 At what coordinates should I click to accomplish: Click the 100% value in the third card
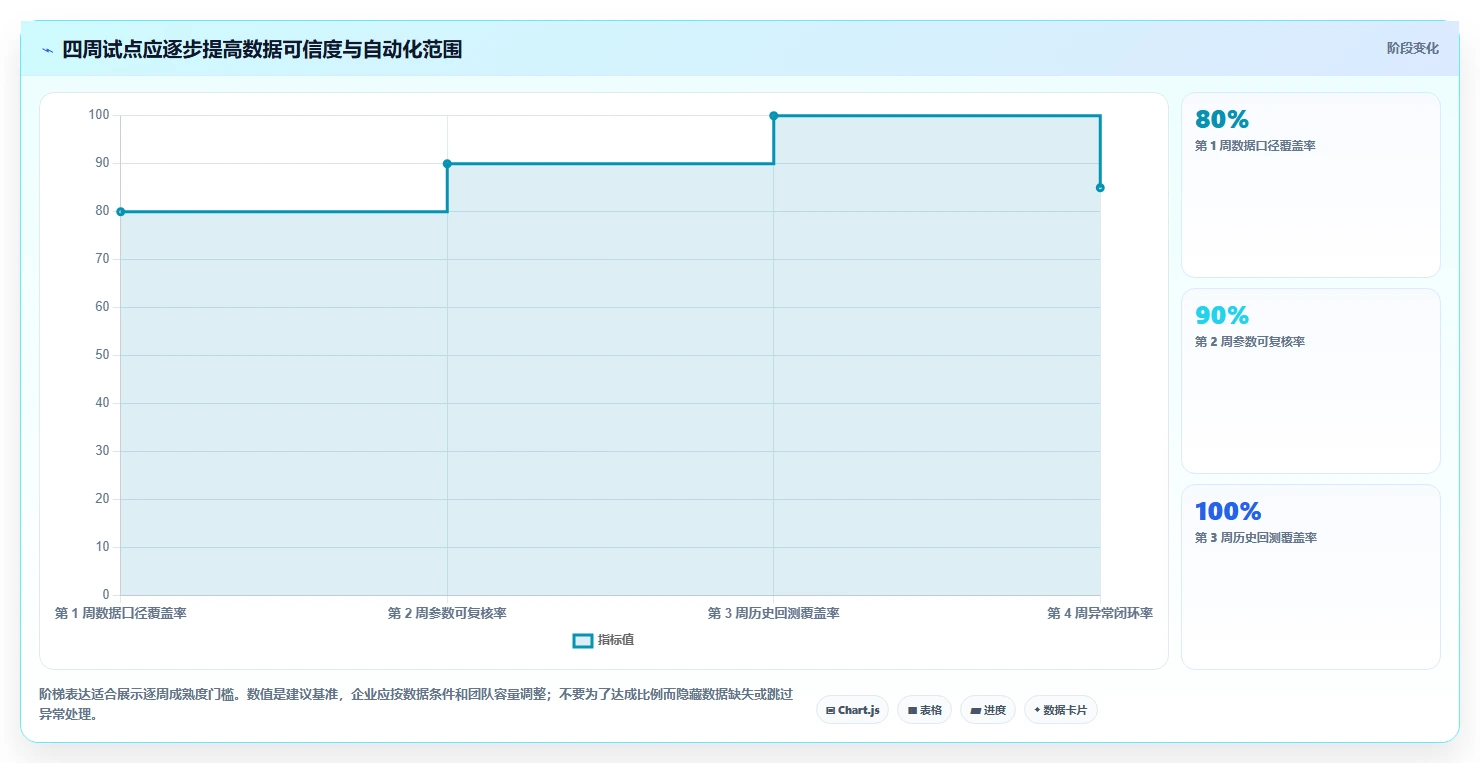(1228, 512)
